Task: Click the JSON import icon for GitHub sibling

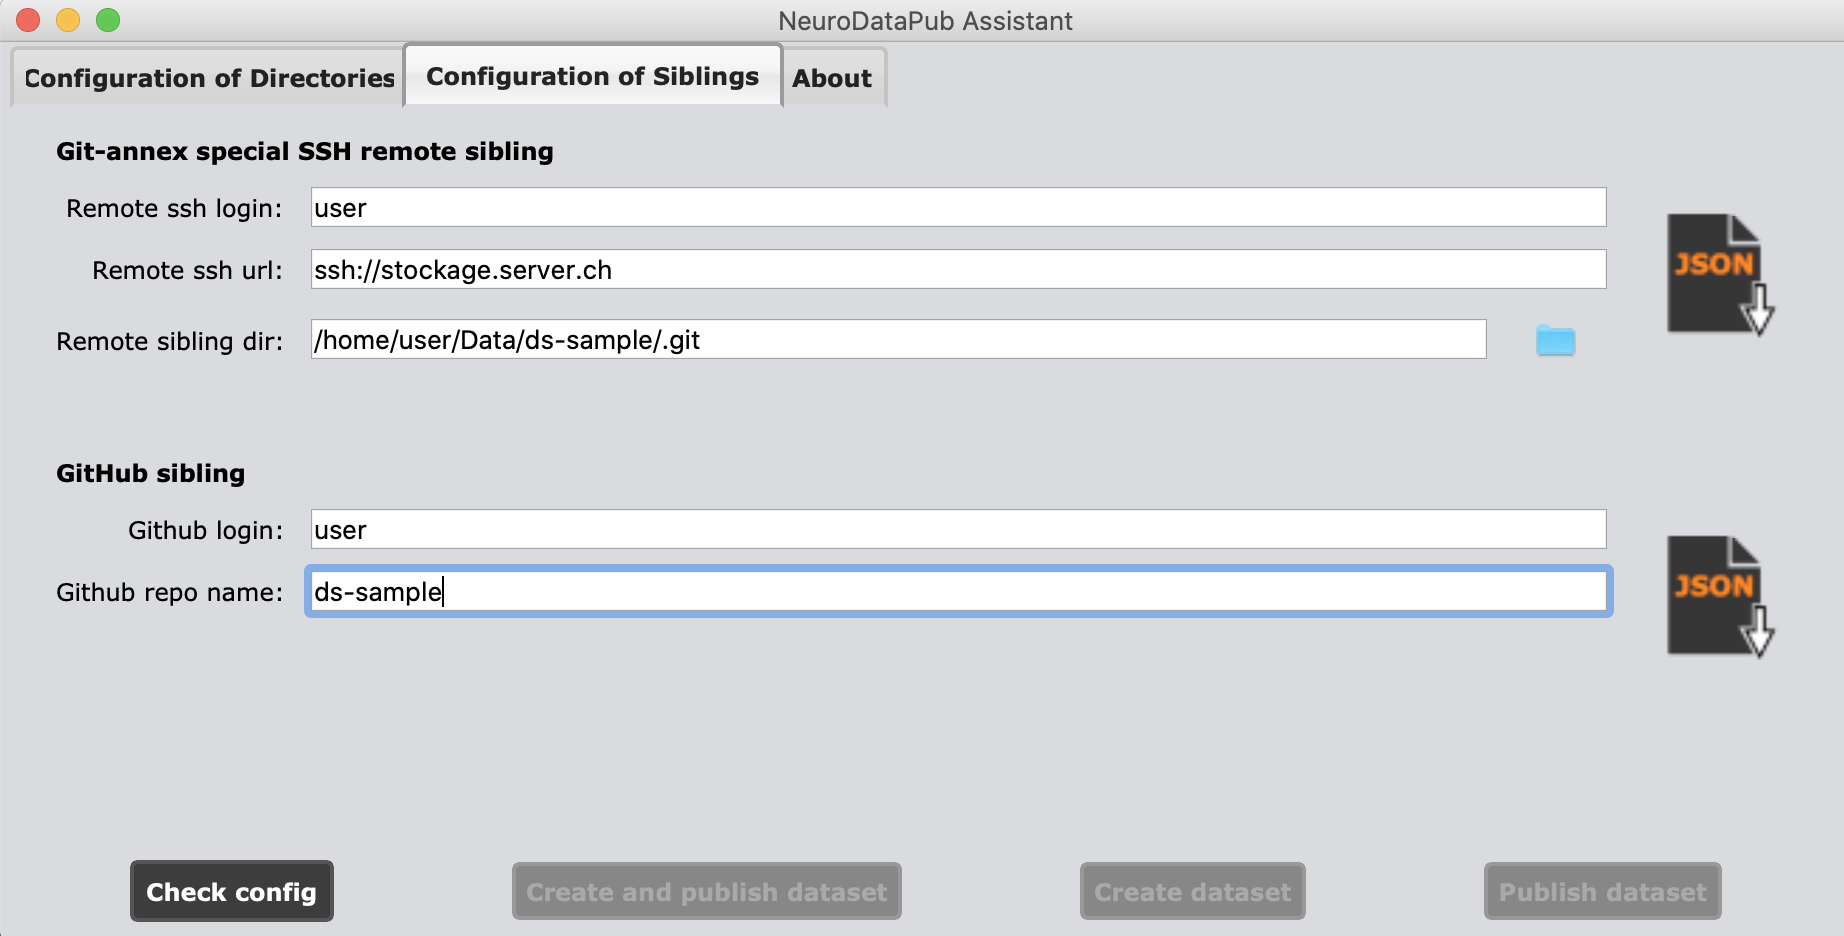Action: pyautogui.click(x=1718, y=596)
